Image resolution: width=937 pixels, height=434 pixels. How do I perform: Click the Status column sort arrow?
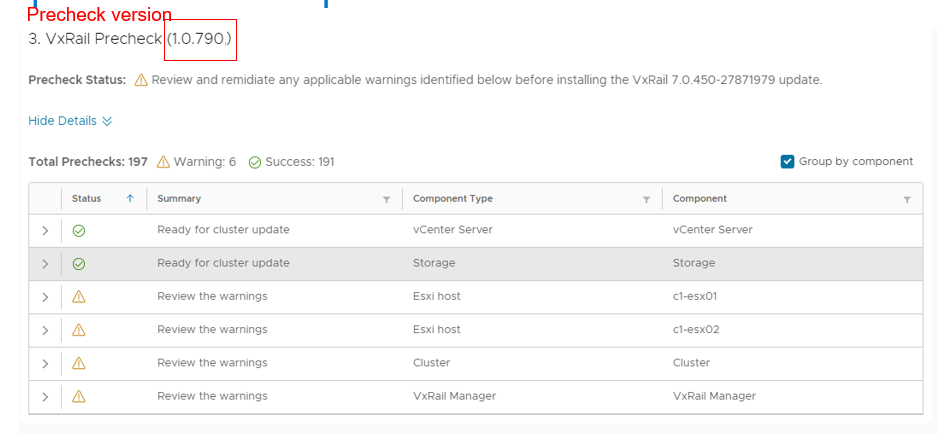(x=130, y=199)
